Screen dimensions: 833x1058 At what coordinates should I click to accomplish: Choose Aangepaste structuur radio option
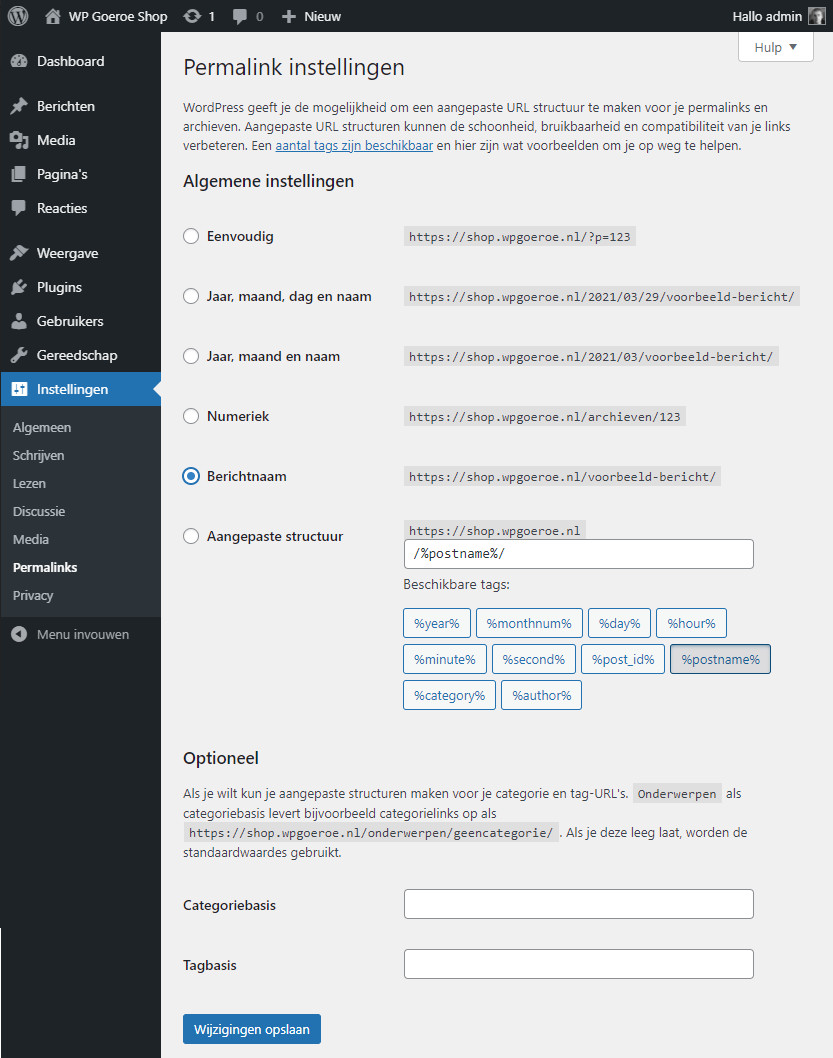pyautogui.click(x=191, y=536)
